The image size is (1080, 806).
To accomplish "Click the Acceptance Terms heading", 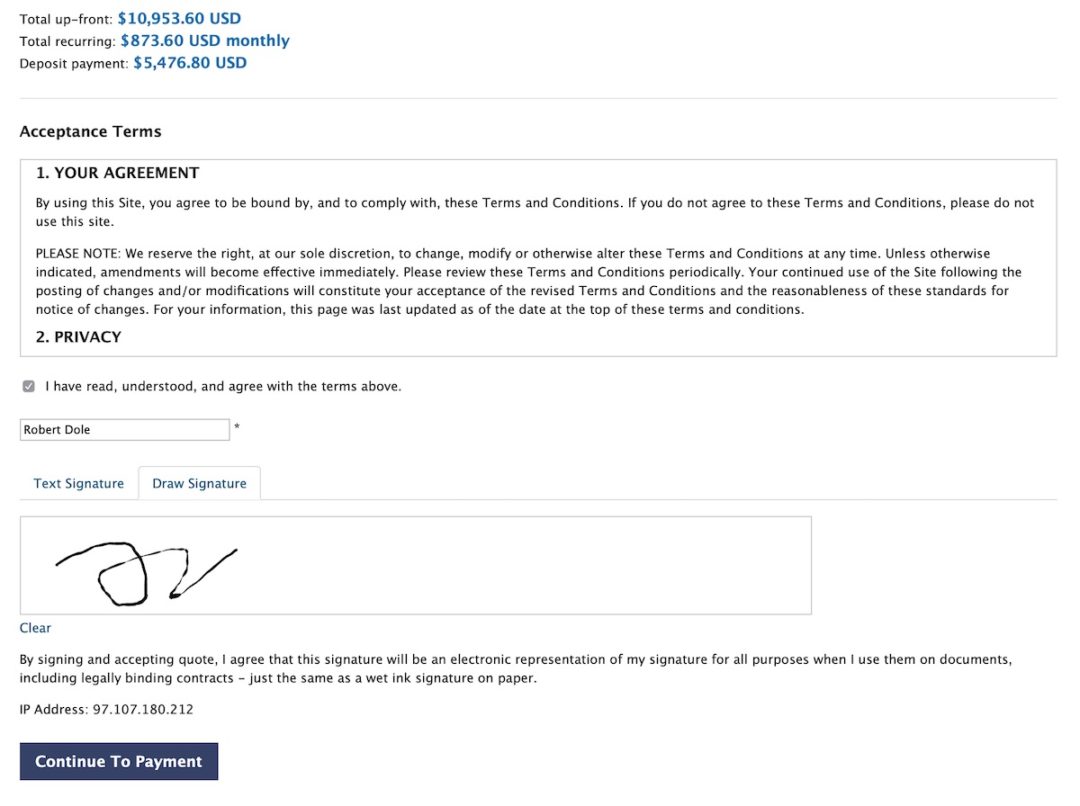I will click(90, 132).
